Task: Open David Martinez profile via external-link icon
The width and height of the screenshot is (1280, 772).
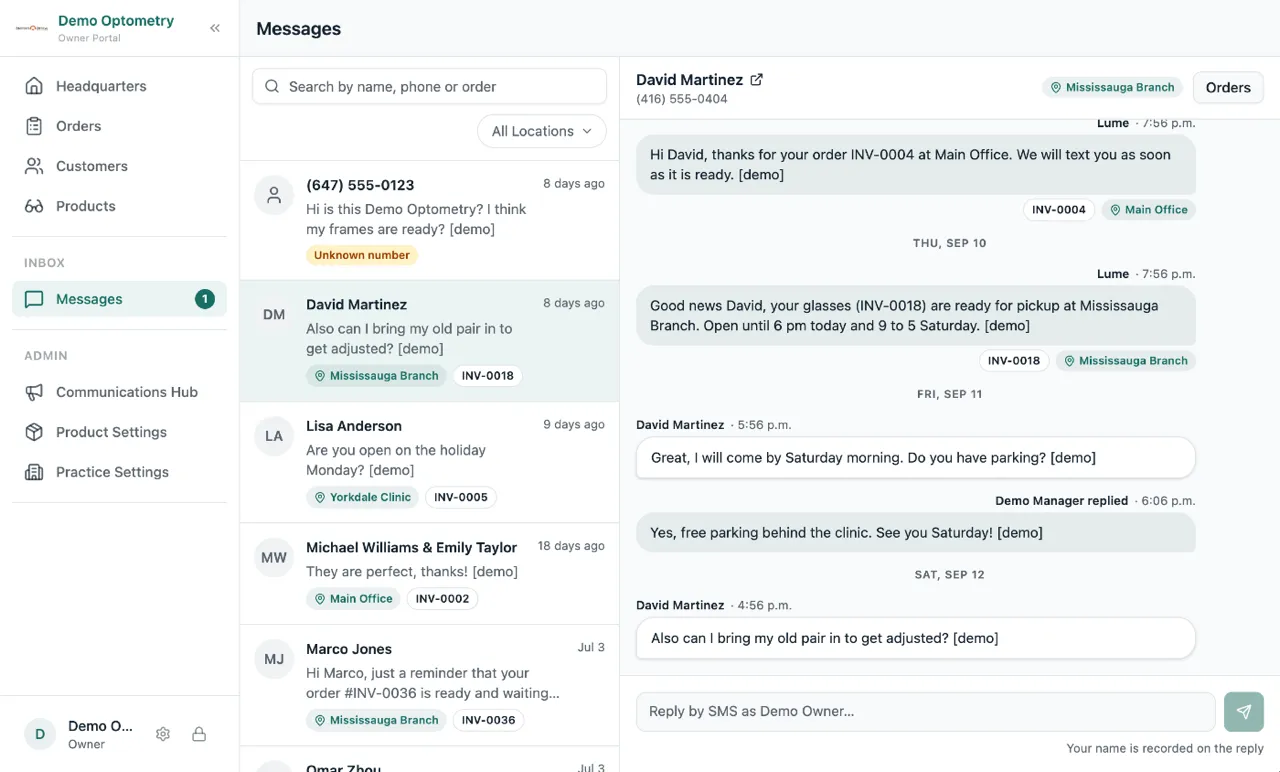Action: coord(757,79)
